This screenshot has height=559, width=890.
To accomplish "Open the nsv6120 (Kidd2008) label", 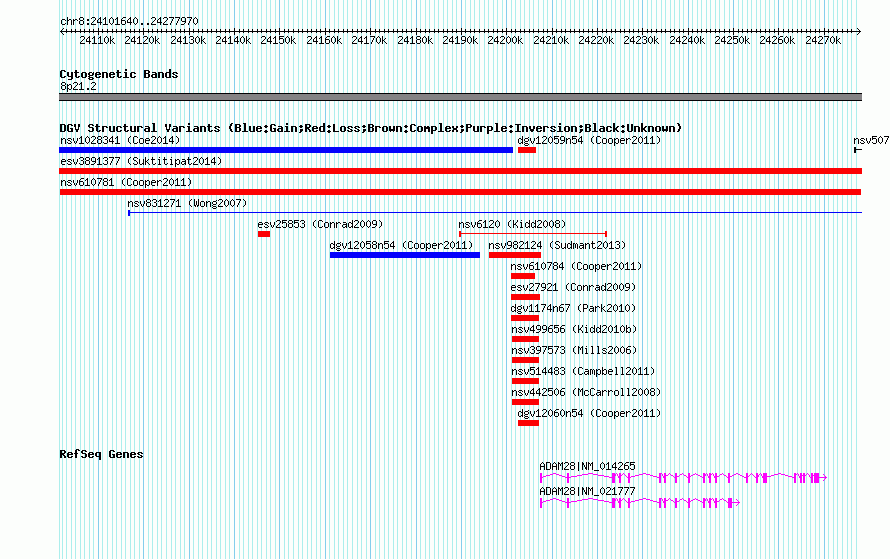I will (512, 224).
